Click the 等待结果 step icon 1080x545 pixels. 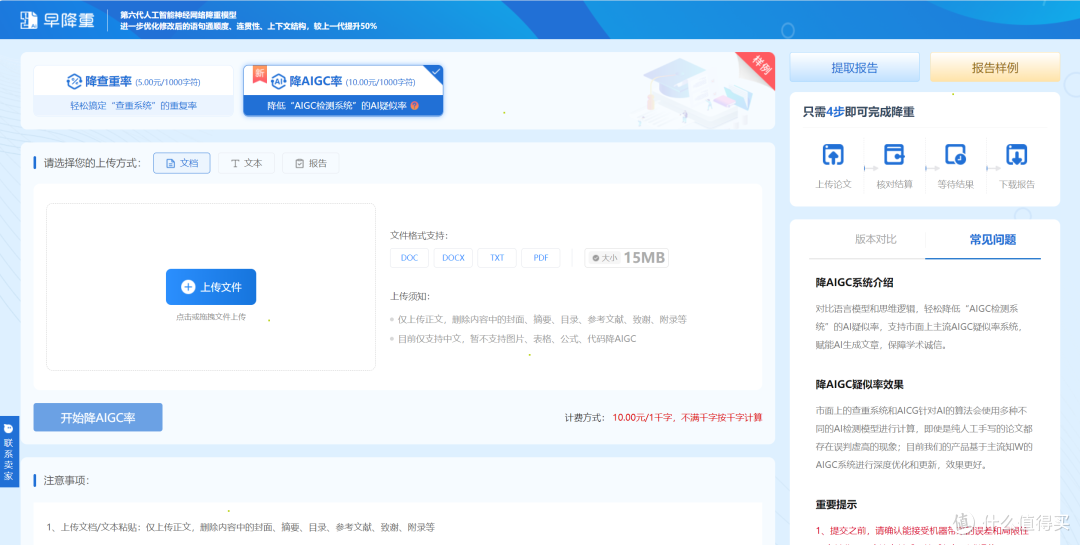[955, 154]
